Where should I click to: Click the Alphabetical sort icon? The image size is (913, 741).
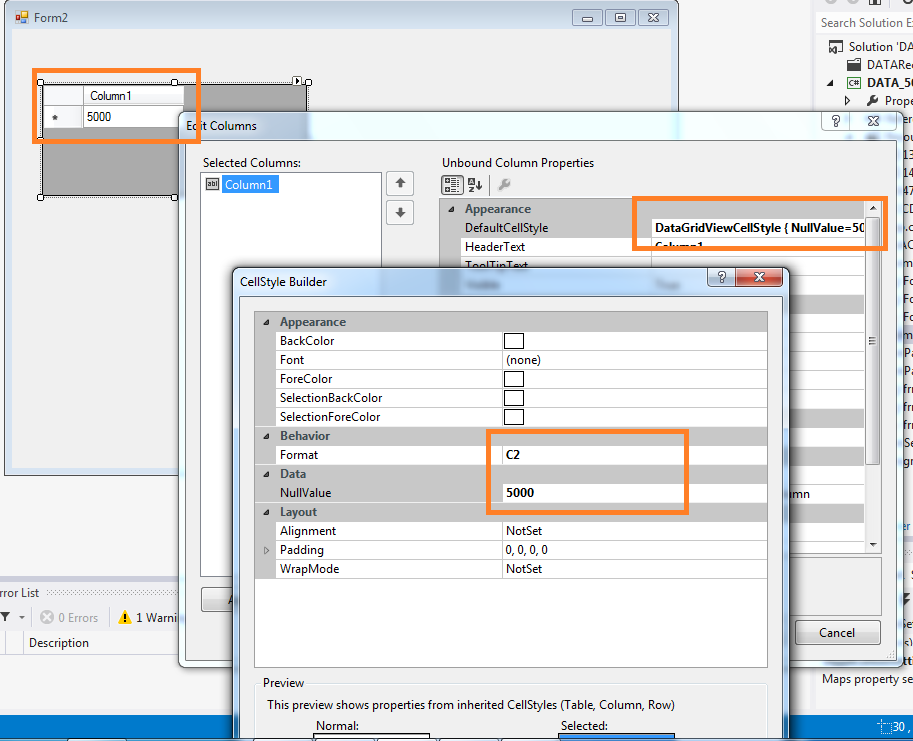click(475, 185)
